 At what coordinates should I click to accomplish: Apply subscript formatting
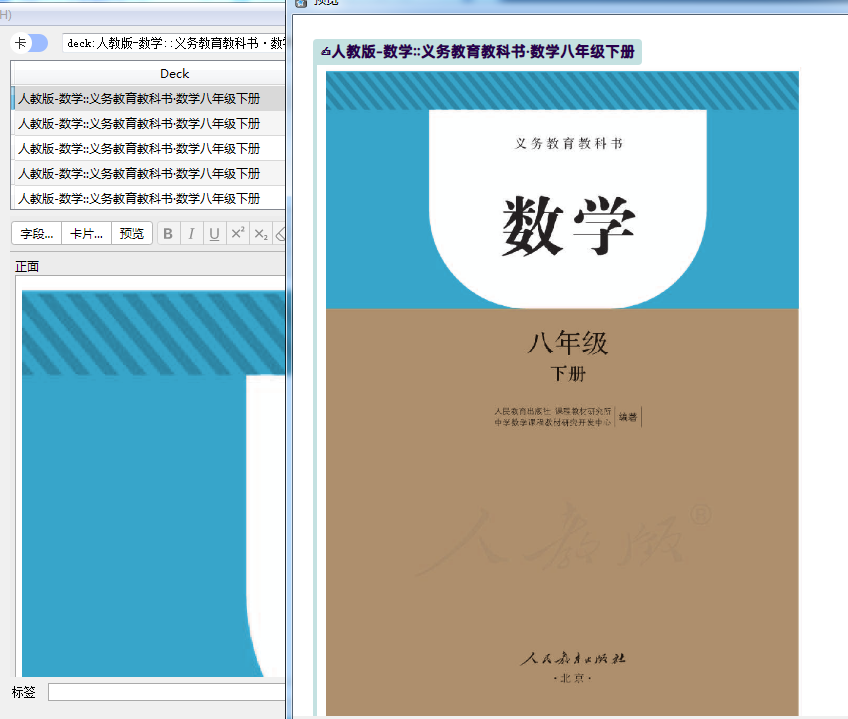click(x=261, y=234)
